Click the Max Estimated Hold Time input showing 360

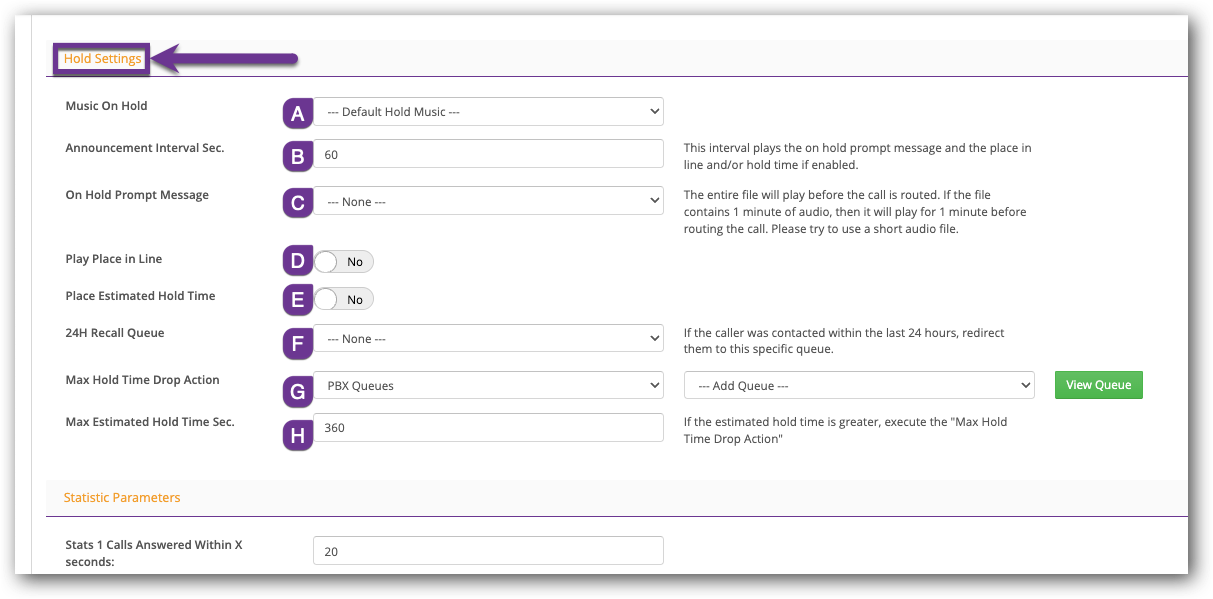tap(488, 427)
